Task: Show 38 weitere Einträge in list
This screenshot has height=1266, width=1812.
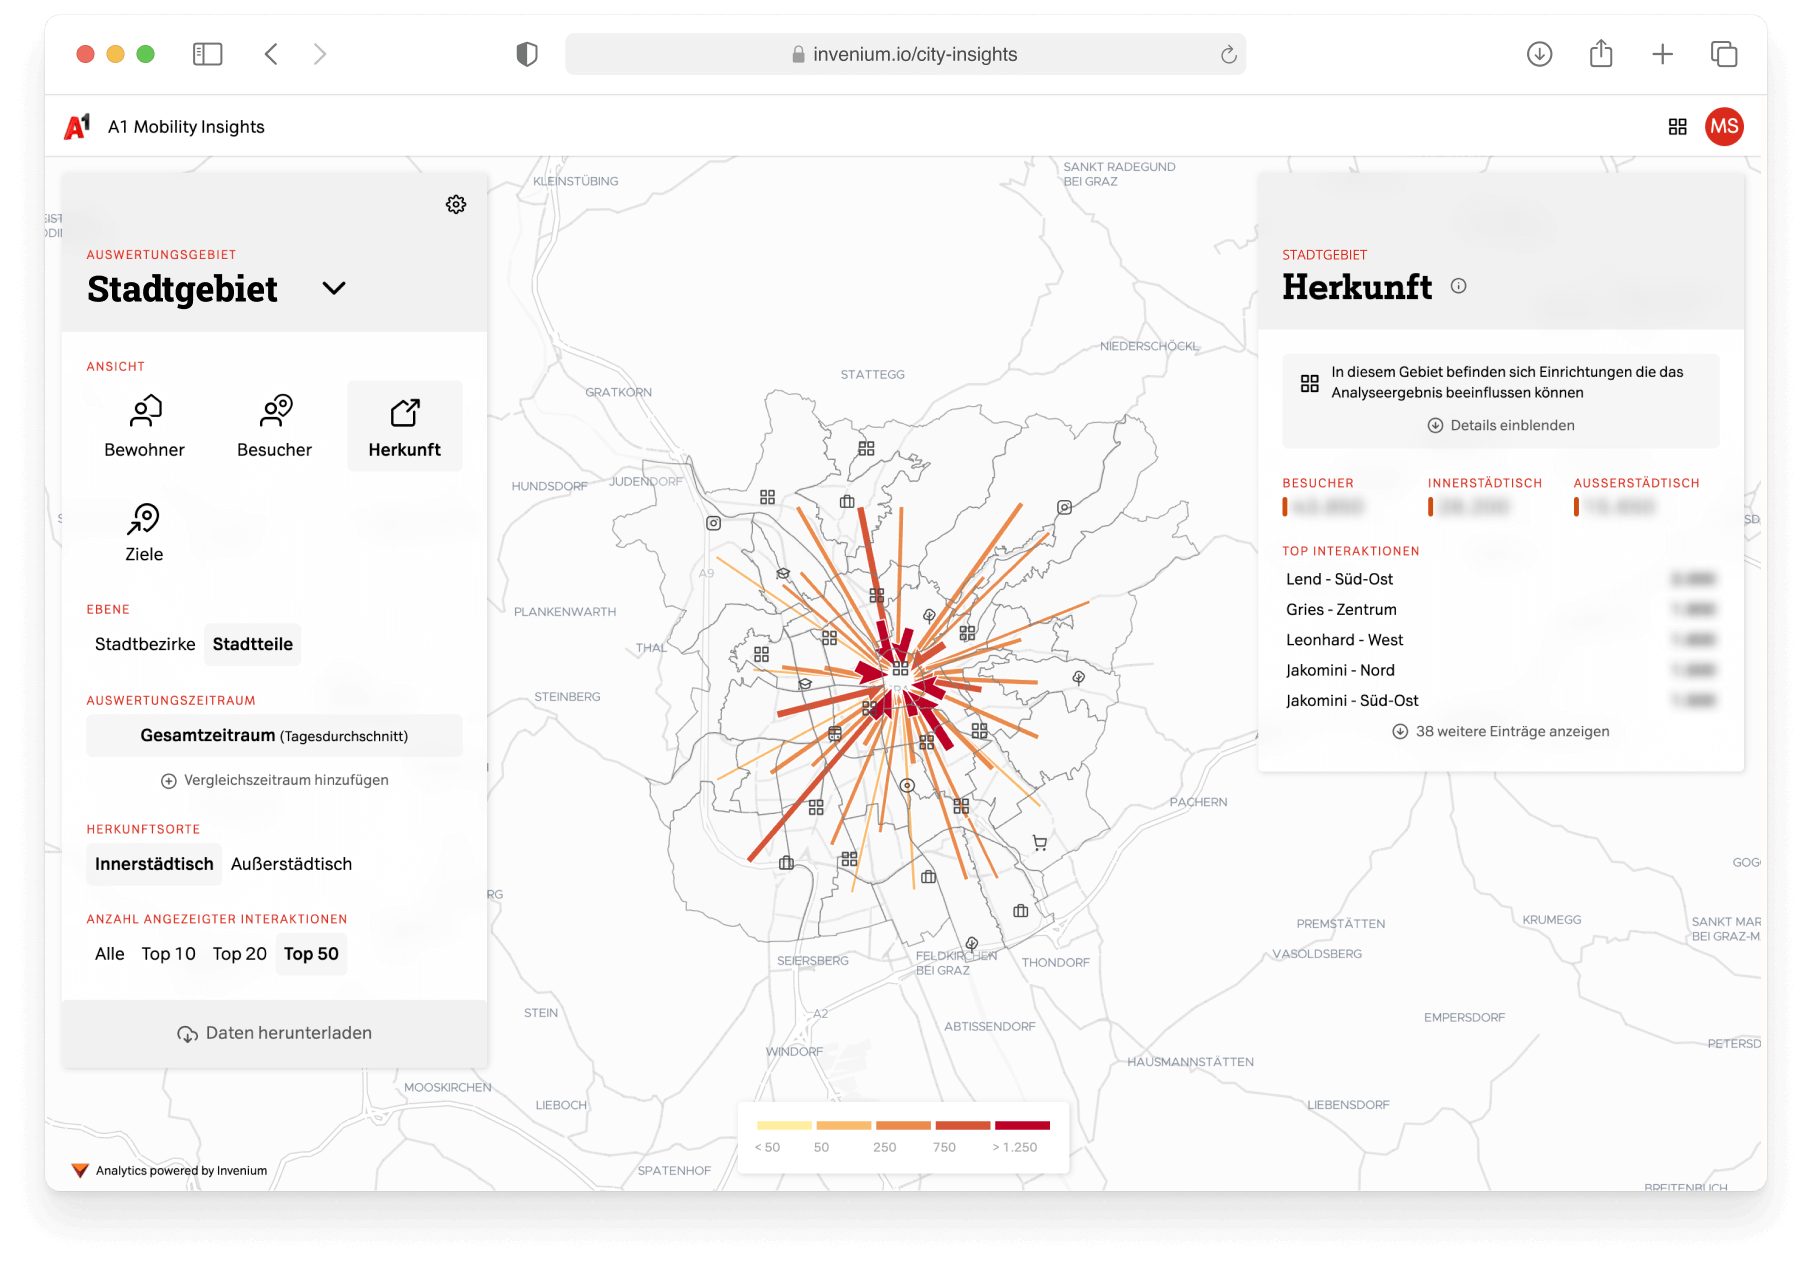Action: click(1501, 732)
